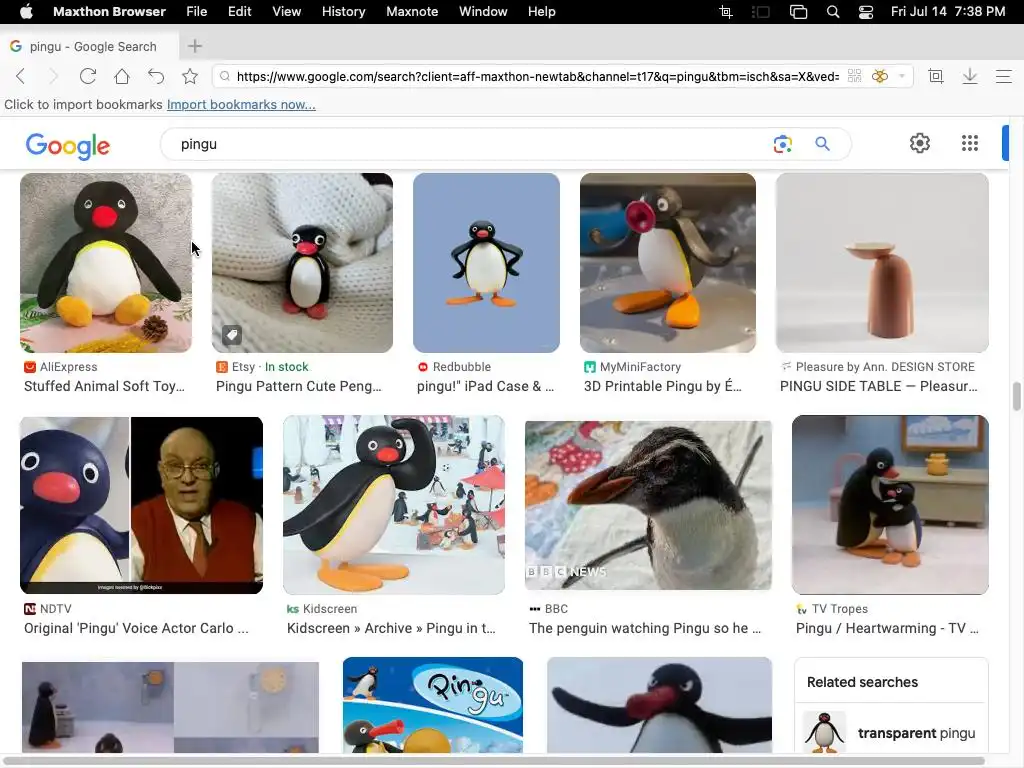1024x768 pixels.
Task: Click 'pingu!" iPad Case &…' title
Action: coord(485,387)
